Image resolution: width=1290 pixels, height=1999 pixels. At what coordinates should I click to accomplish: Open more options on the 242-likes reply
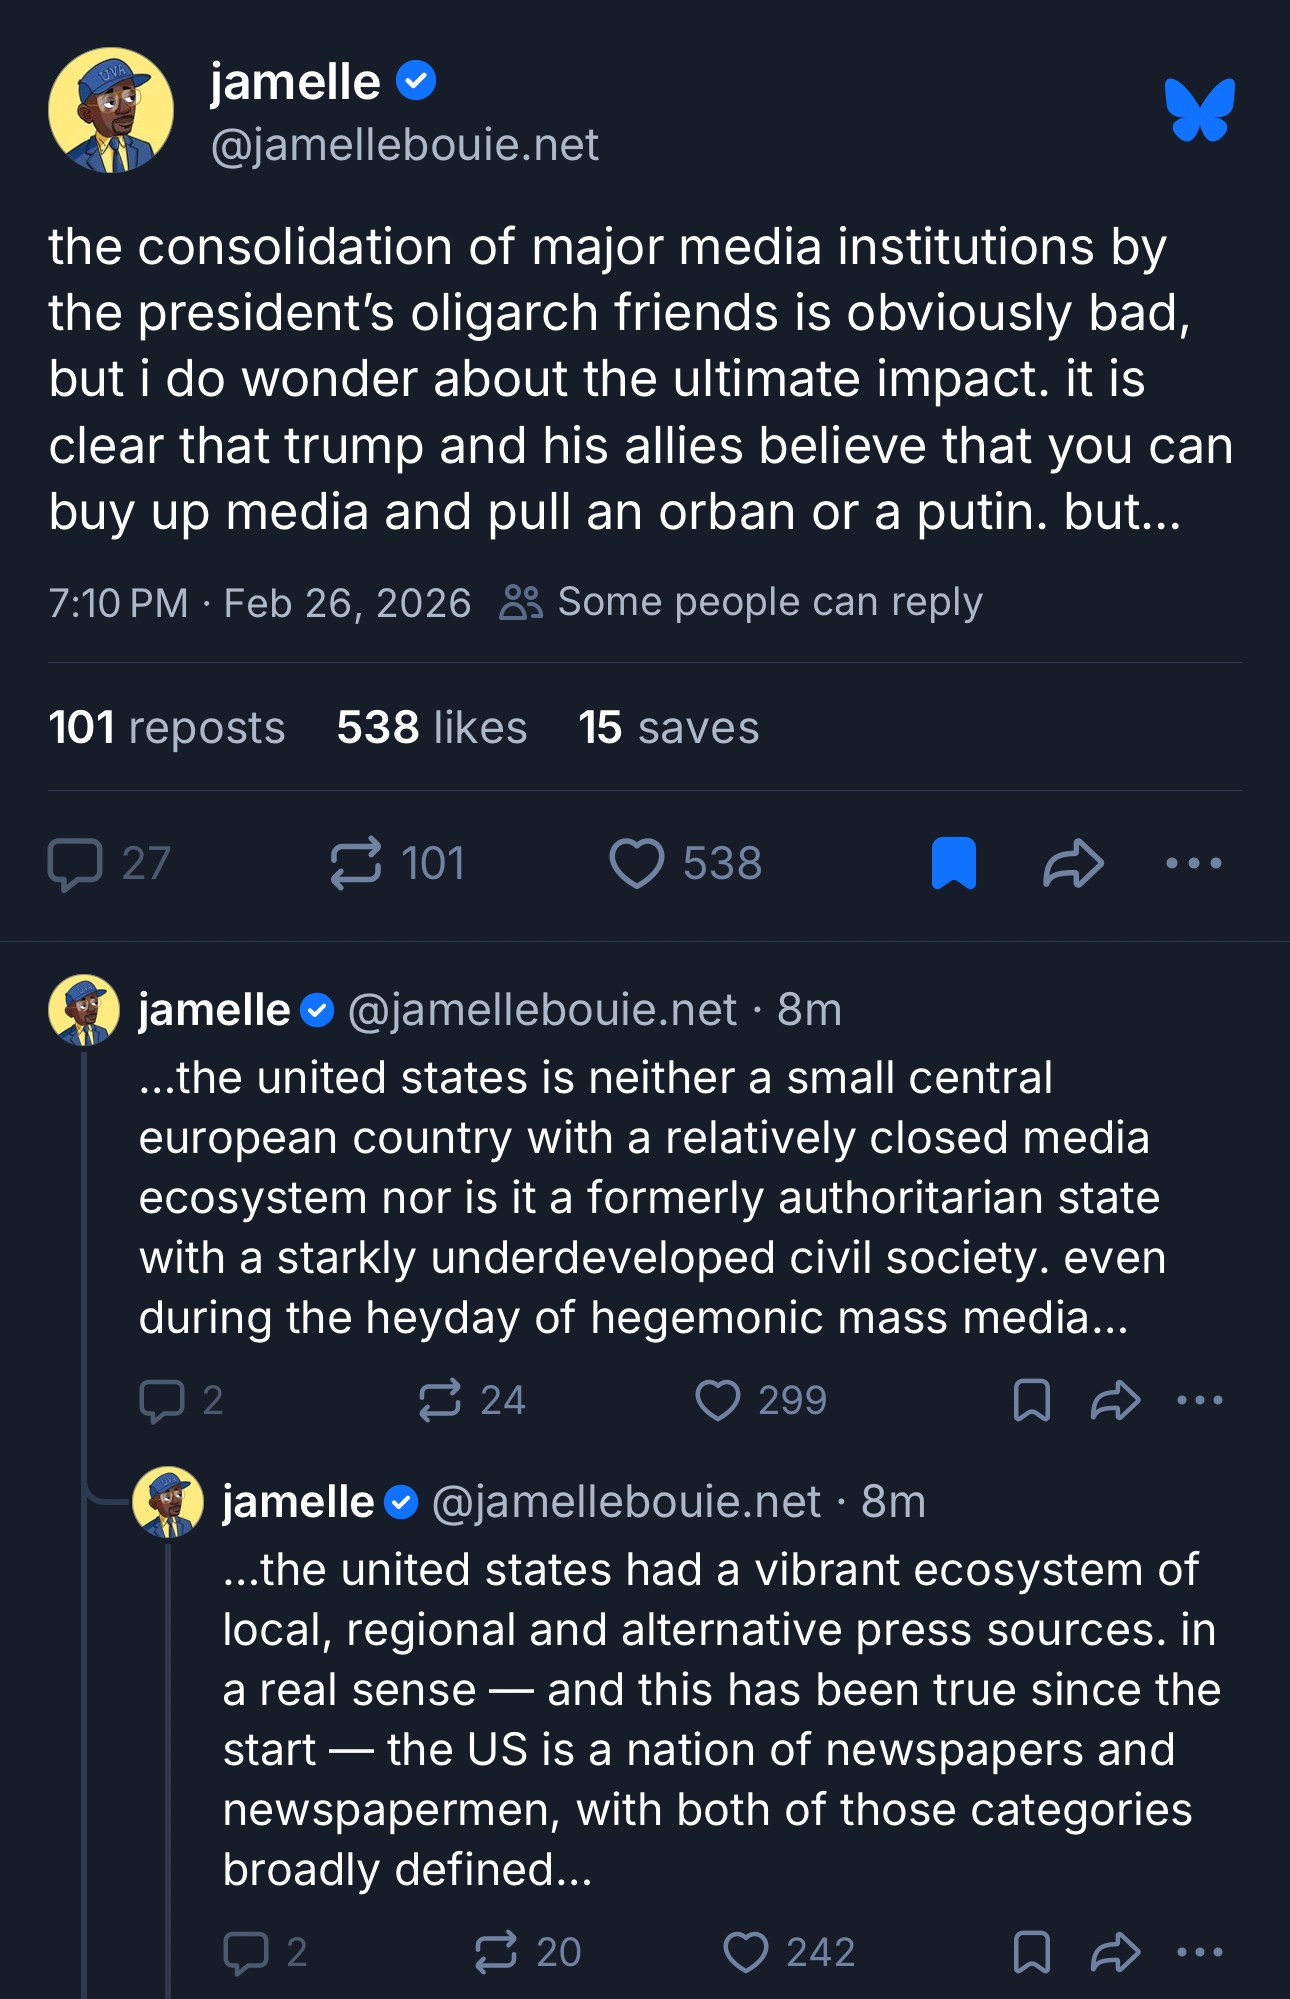tap(1199, 1952)
